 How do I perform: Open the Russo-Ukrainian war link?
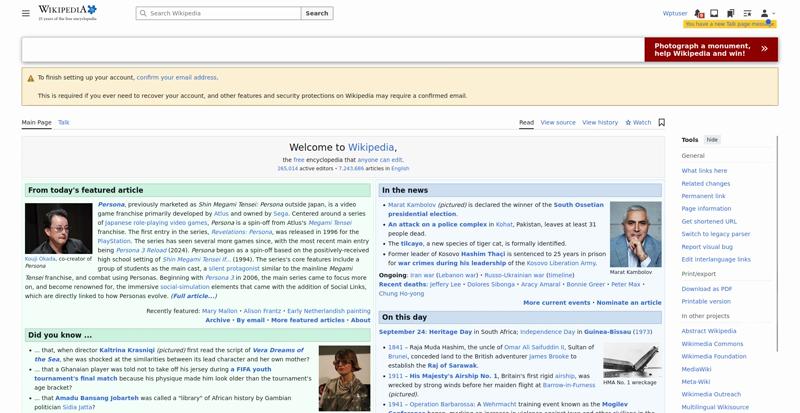[514, 275]
